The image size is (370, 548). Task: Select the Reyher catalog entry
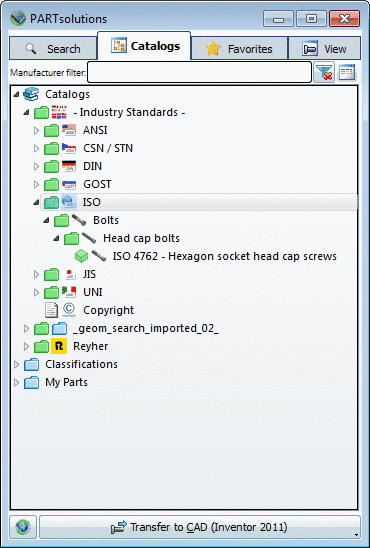[x=90, y=346]
